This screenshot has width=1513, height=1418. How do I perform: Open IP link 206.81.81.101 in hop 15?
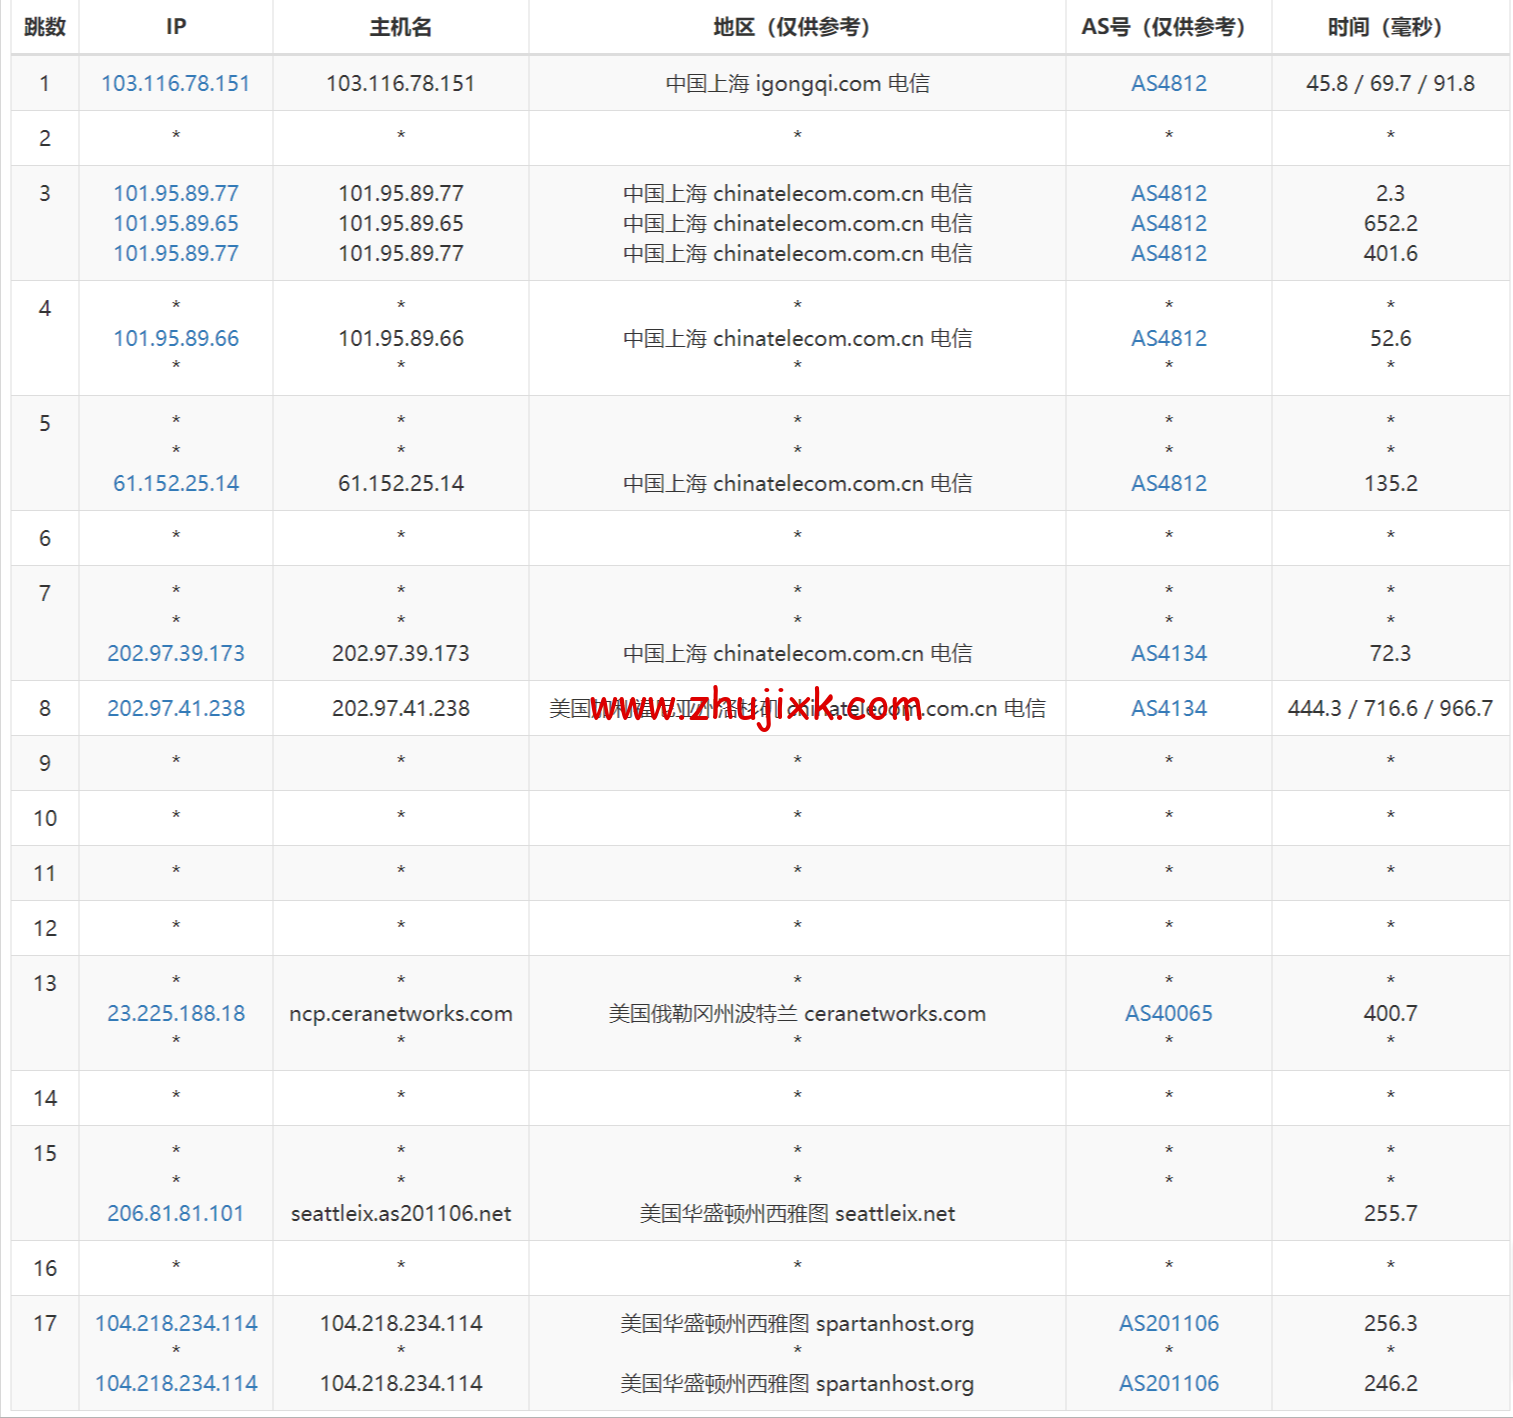[x=175, y=1213]
